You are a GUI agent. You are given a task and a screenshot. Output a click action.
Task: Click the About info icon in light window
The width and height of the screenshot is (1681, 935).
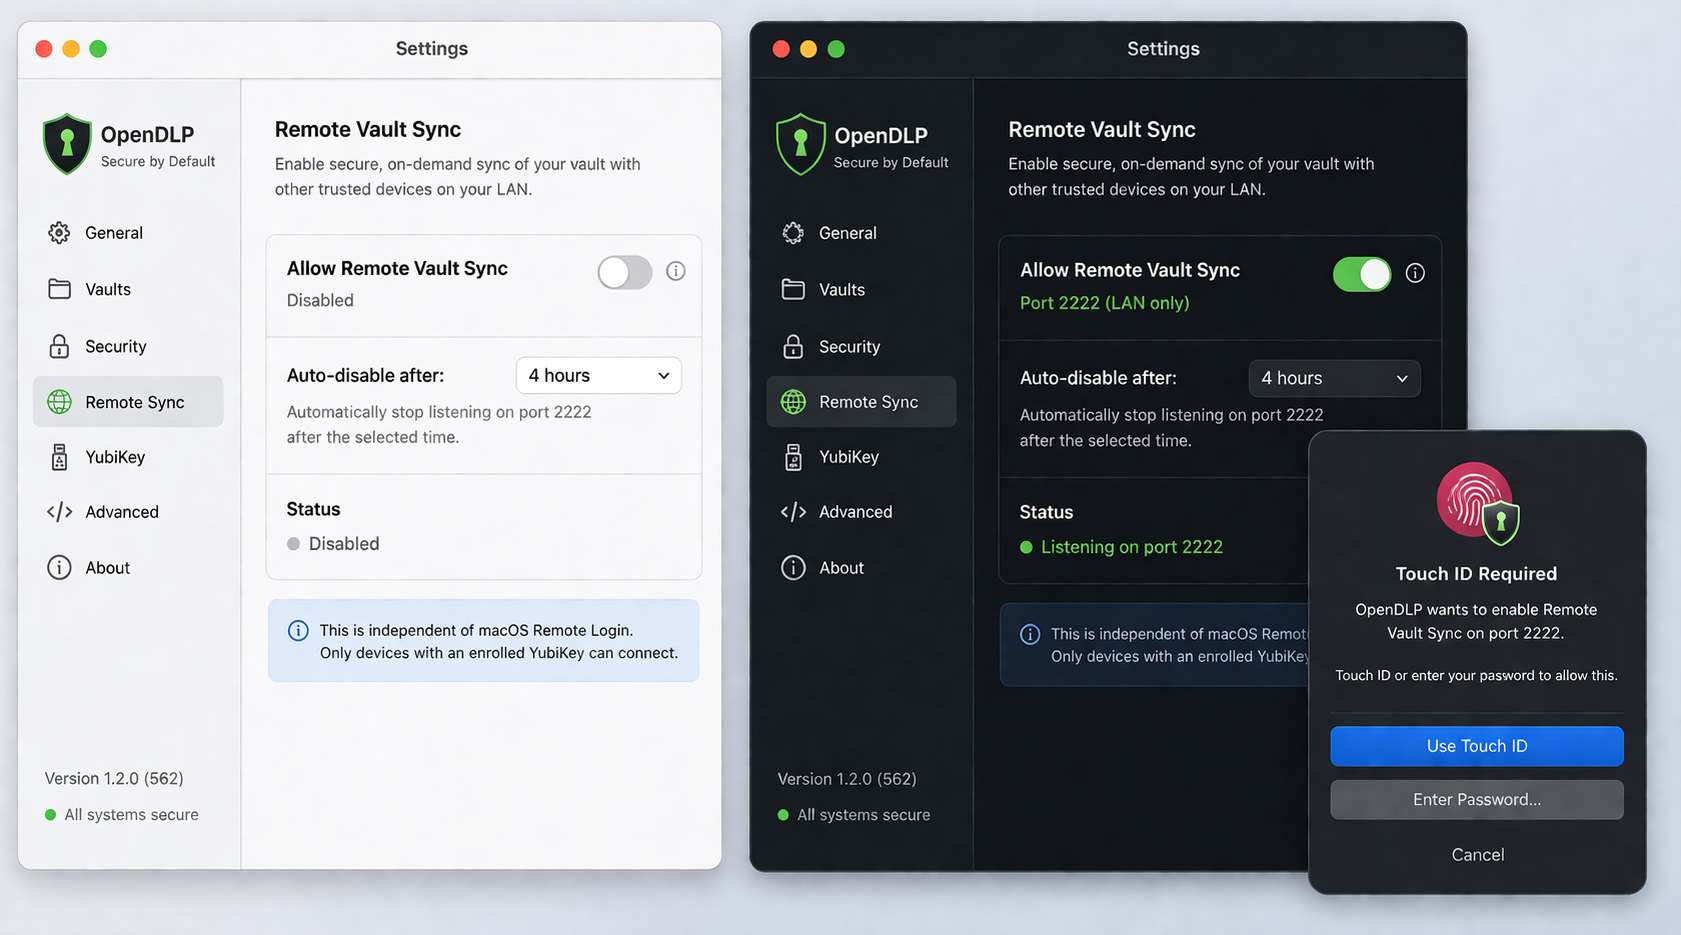59,568
